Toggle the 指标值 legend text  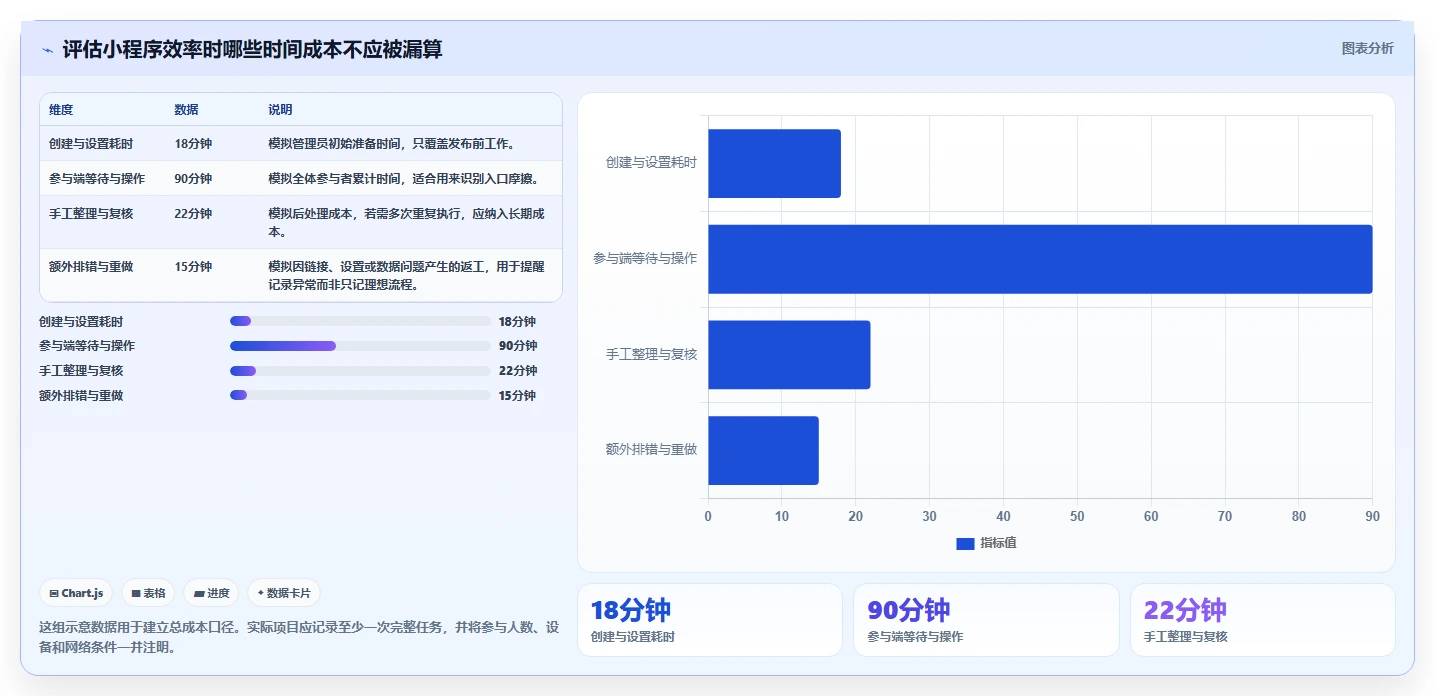[998, 543]
